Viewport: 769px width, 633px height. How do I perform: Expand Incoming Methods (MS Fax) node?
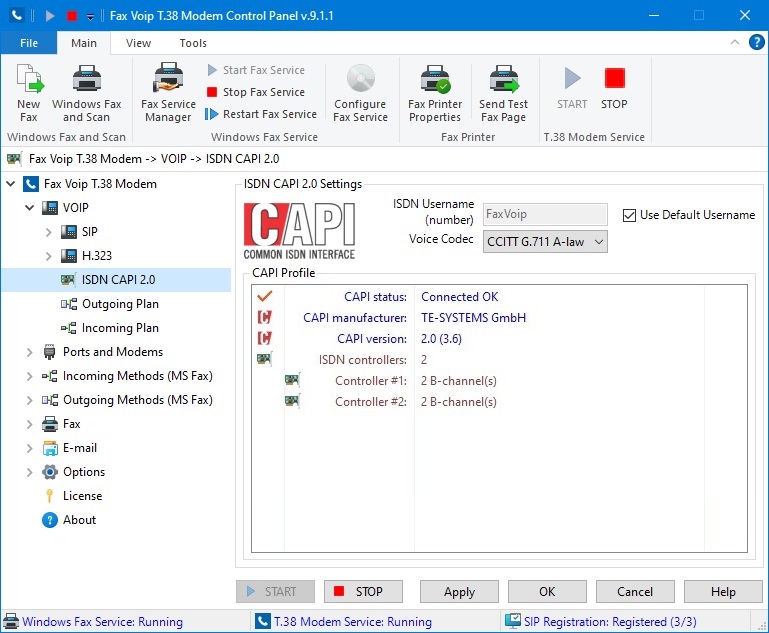[x=30, y=376]
